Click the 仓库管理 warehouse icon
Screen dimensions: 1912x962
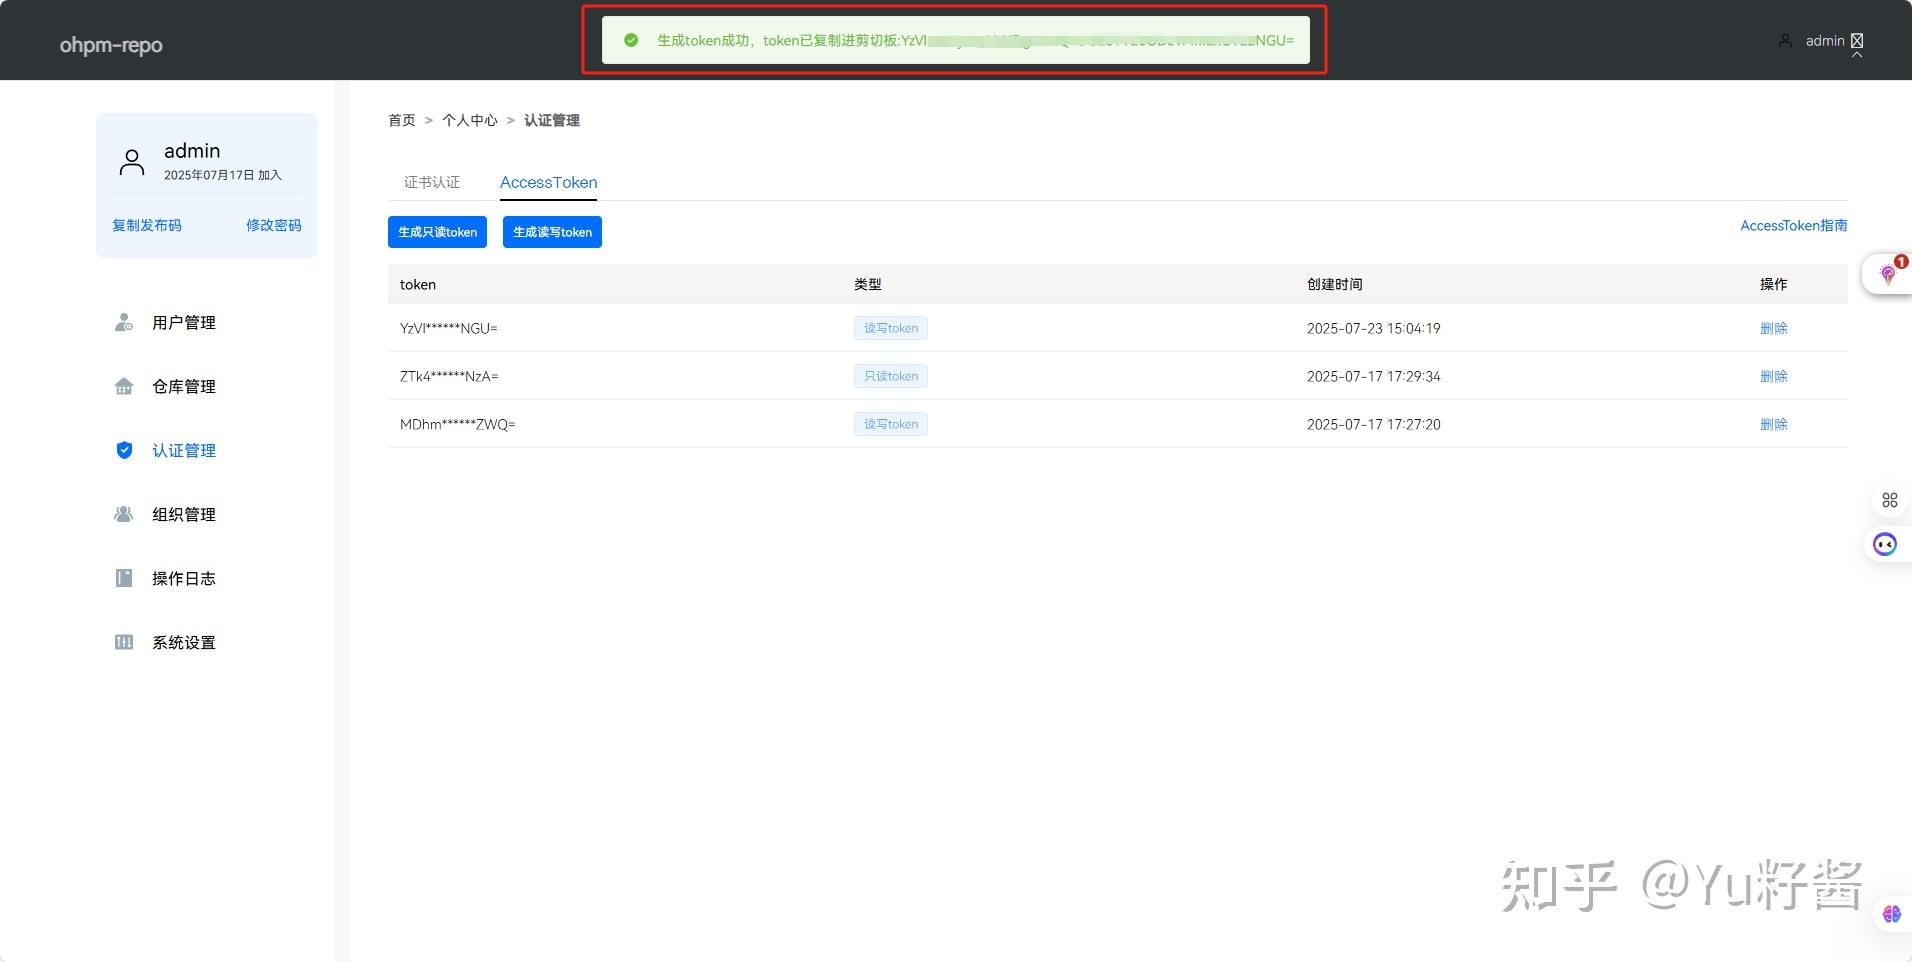point(124,386)
